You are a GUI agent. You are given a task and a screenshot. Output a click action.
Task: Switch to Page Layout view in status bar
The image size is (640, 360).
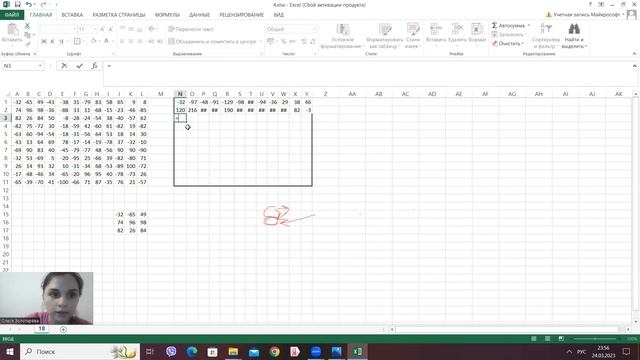click(547, 339)
